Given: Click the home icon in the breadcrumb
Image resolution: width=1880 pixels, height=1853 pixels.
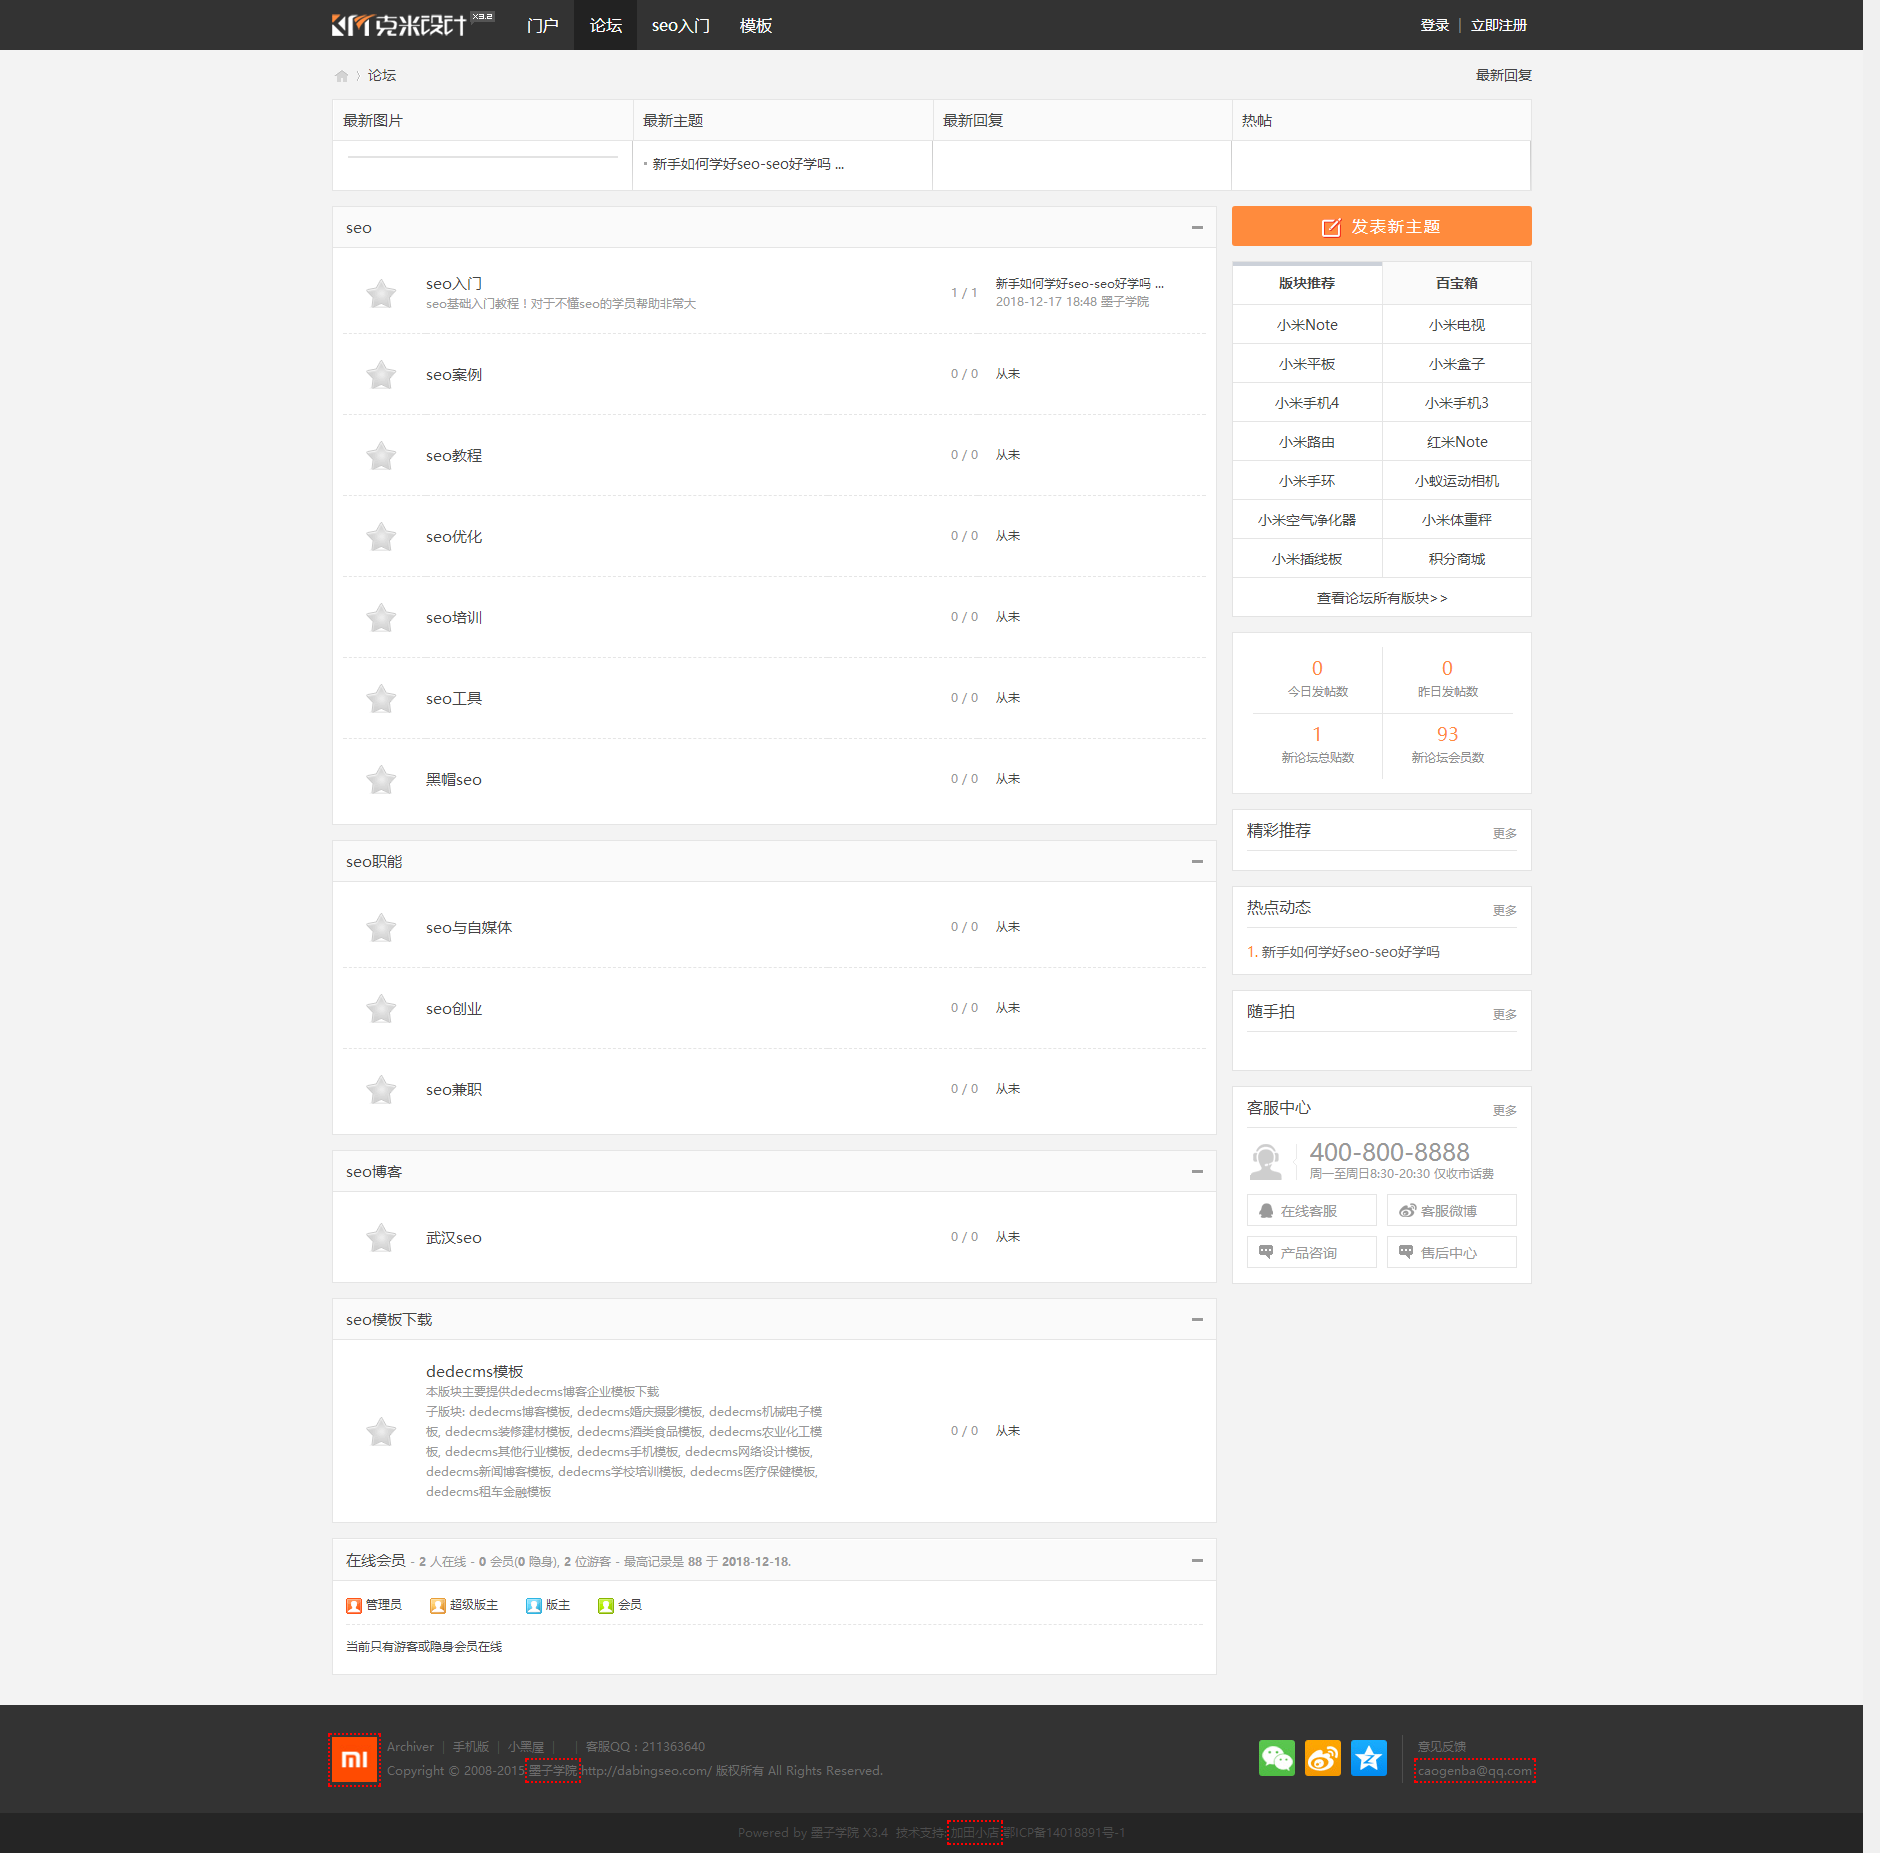Looking at the screenshot, I should click(341, 75).
